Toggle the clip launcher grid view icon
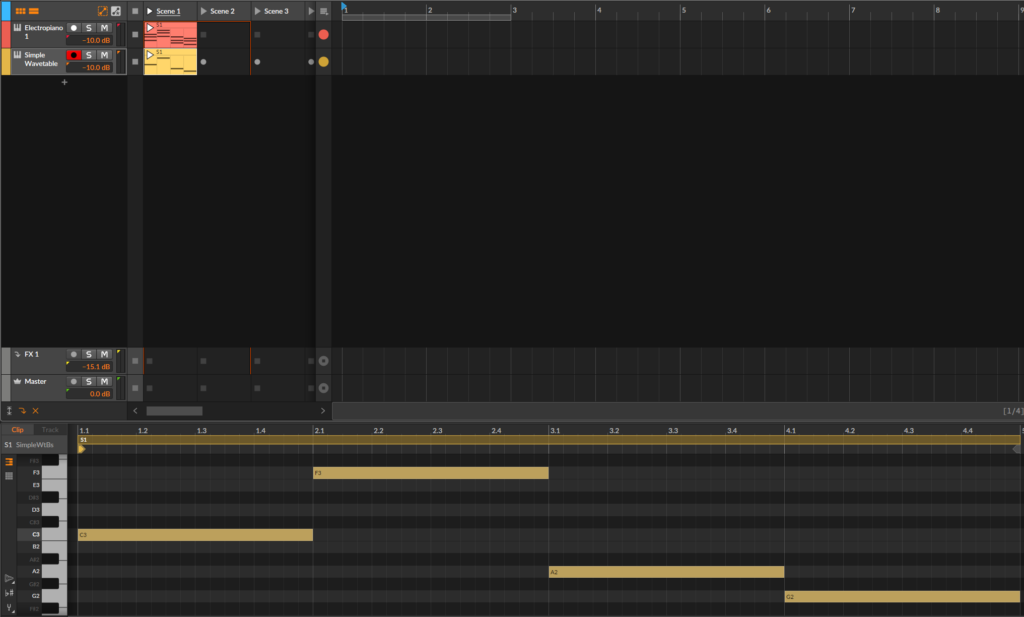1024x617 pixels. coord(20,11)
